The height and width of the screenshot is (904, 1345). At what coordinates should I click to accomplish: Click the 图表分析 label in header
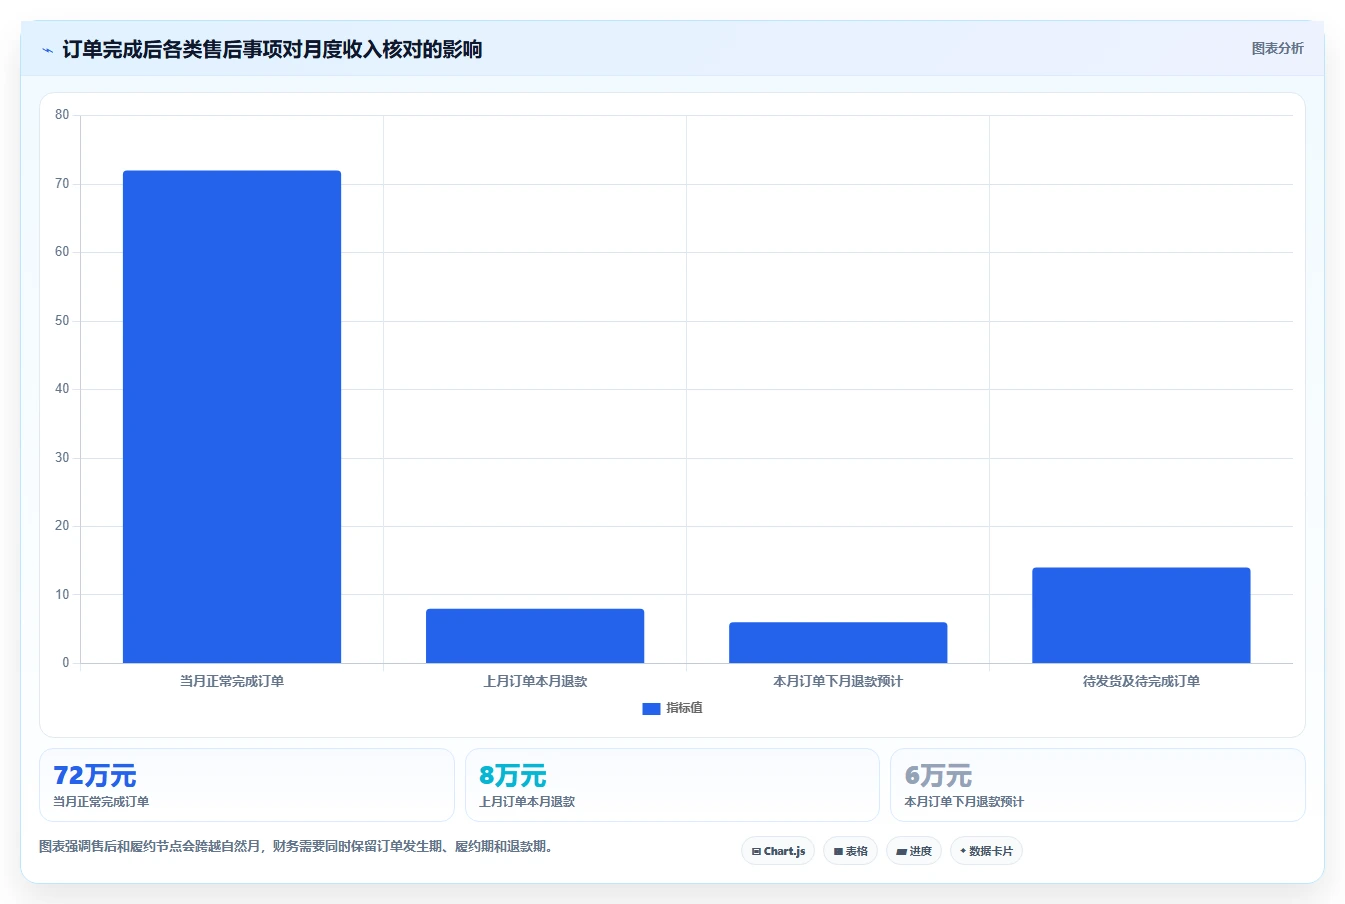coord(1277,48)
